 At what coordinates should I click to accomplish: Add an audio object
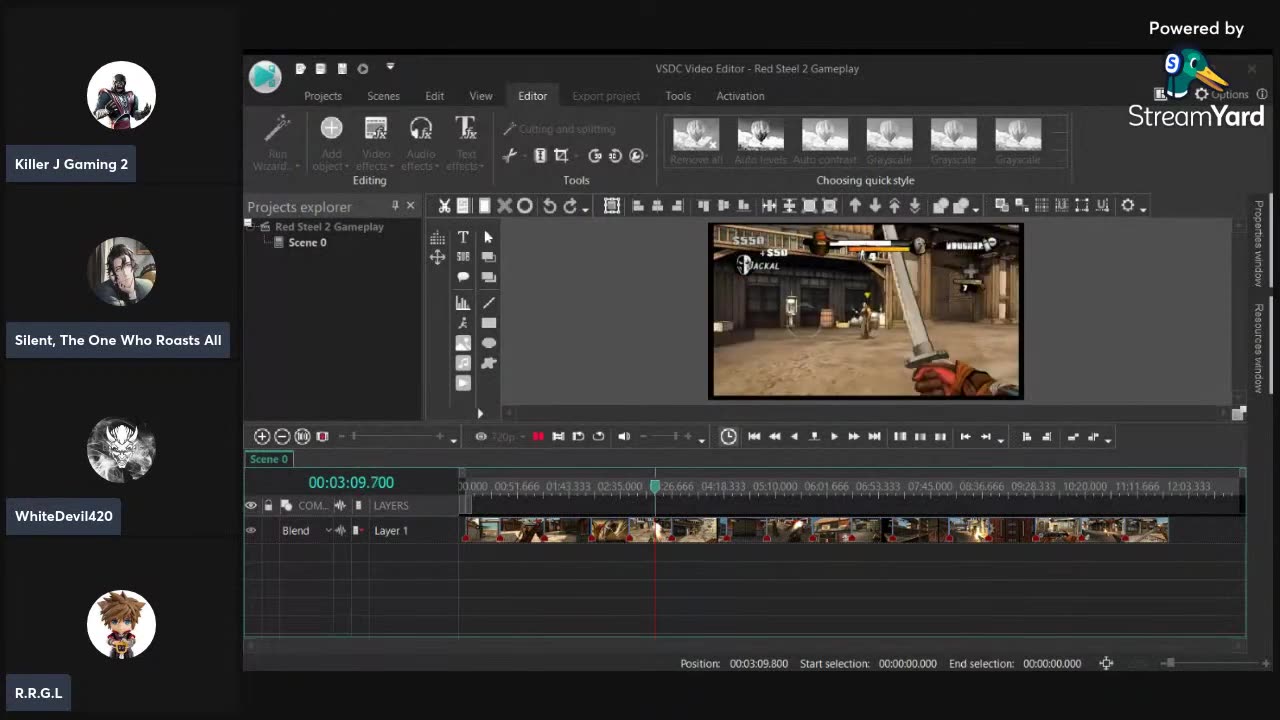[x=463, y=363]
